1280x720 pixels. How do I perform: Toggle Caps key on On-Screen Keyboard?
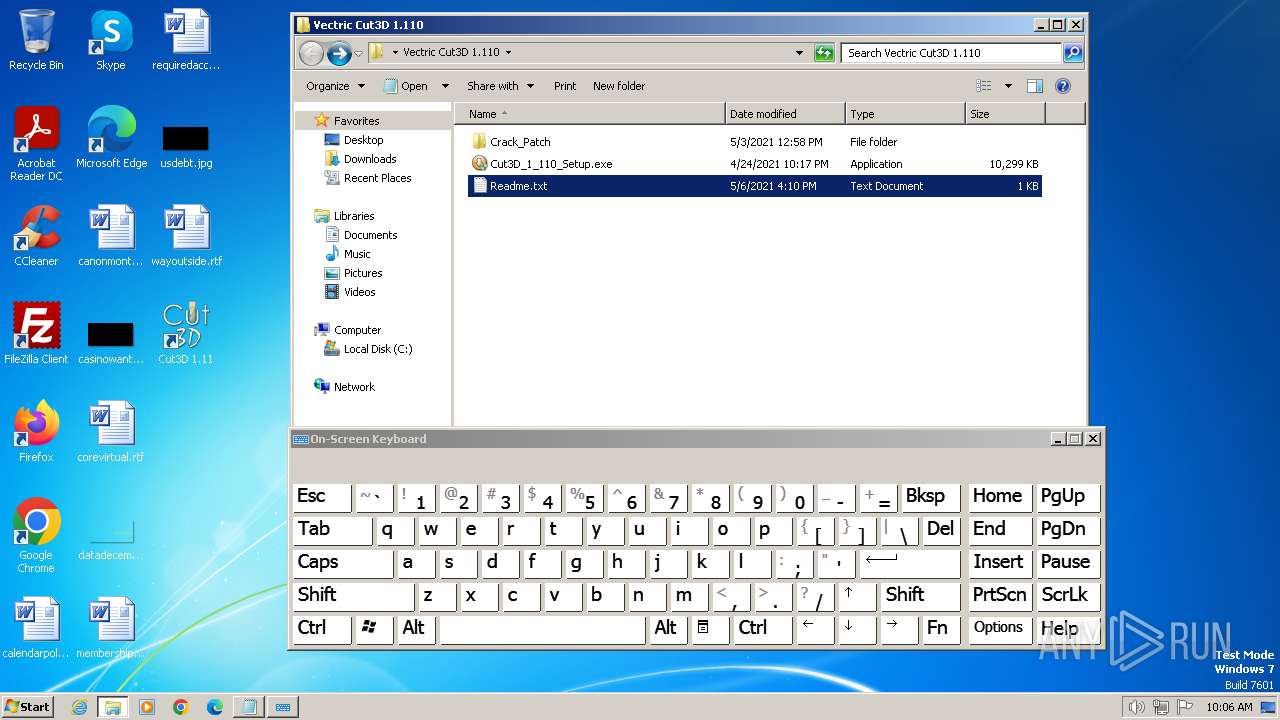coord(343,563)
